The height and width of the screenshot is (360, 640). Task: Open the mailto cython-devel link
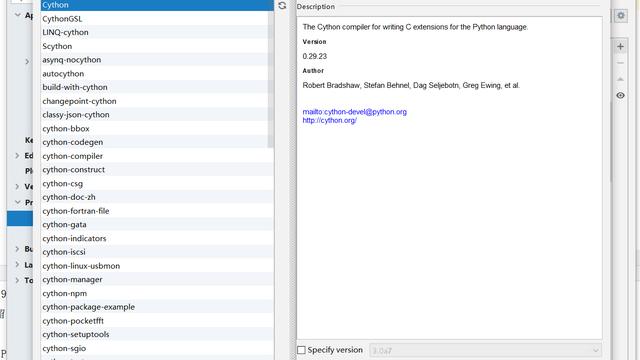tap(354, 111)
